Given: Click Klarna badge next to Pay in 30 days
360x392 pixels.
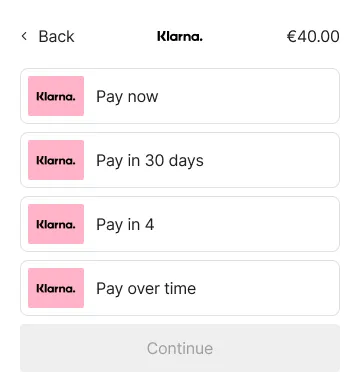Looking at the screenshot, I should (56, 160).
